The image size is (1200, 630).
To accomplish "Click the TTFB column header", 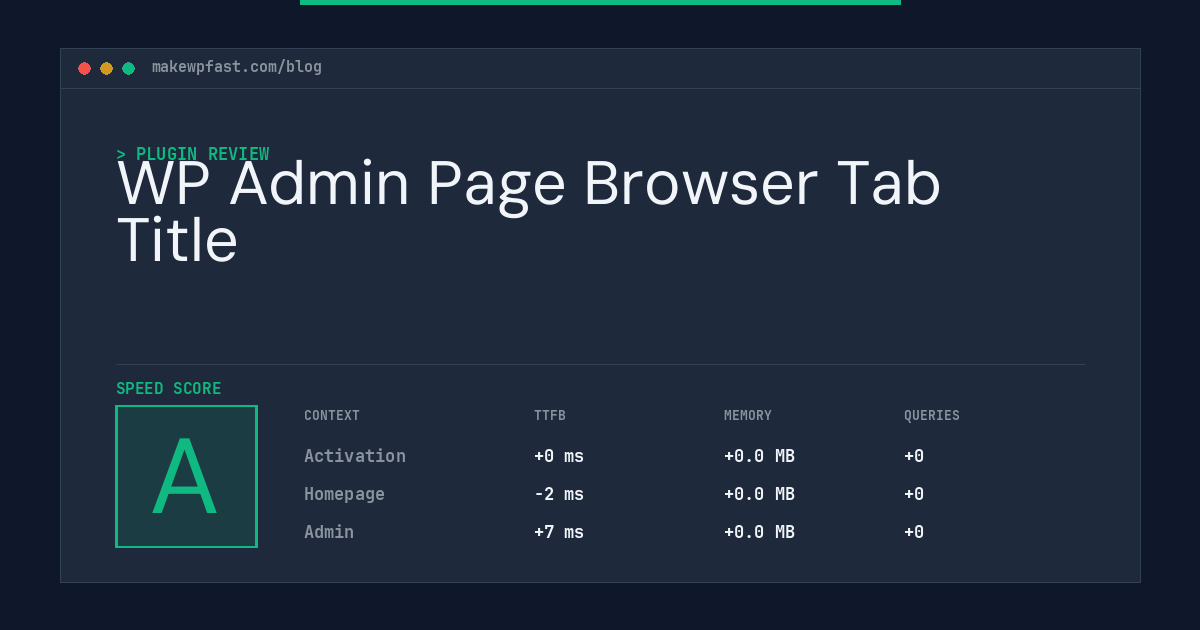I will tap(550, 416).
